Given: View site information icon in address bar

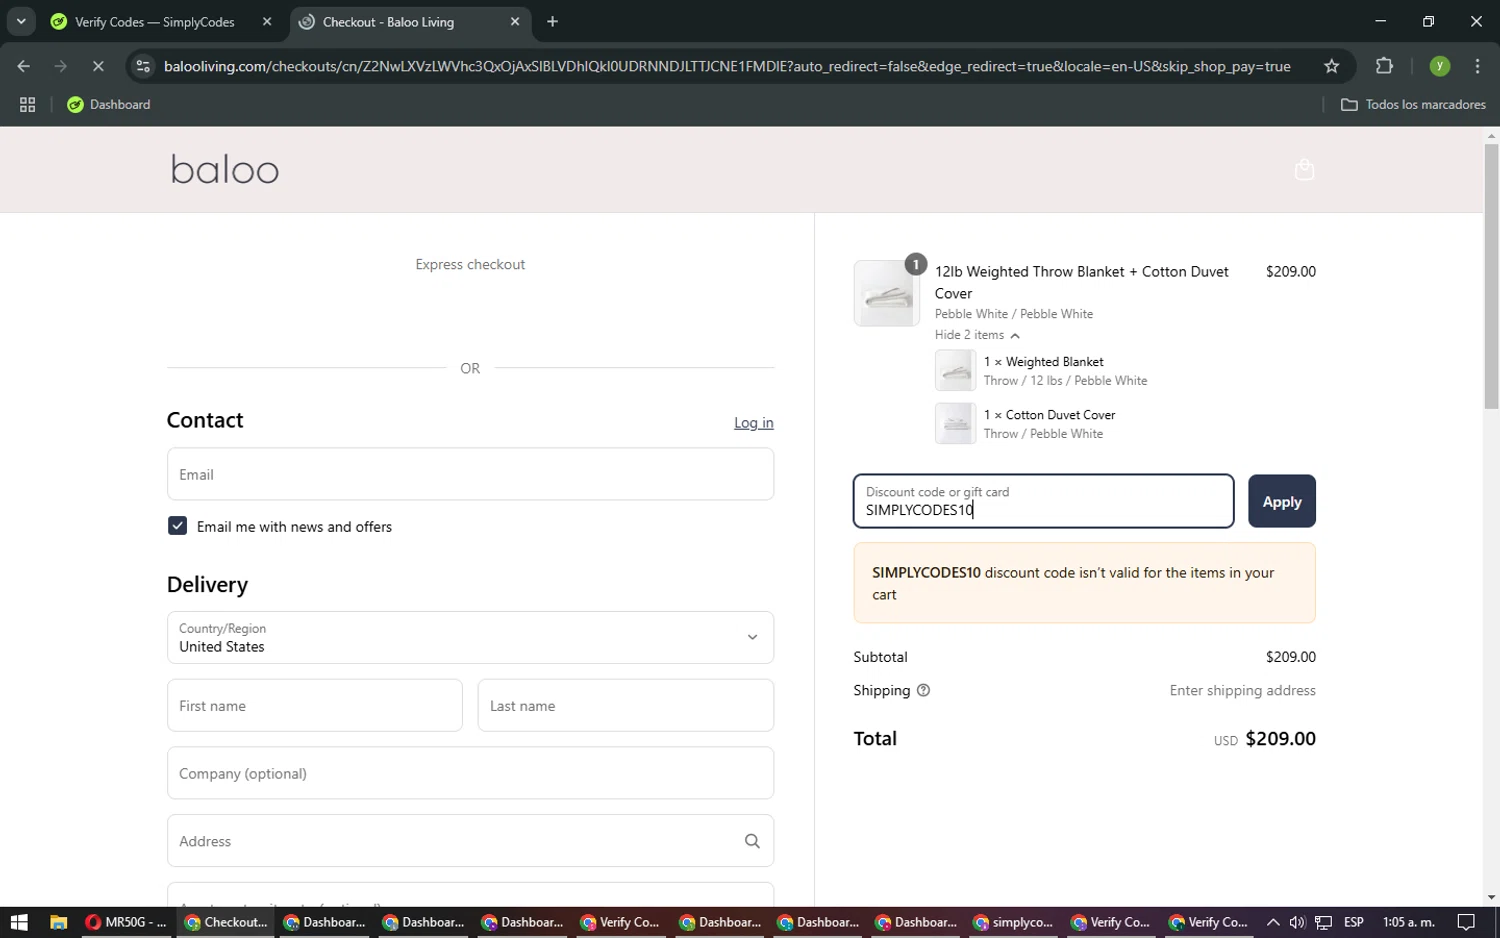Looking at the screenshot, I should click(x=143, y=66).
